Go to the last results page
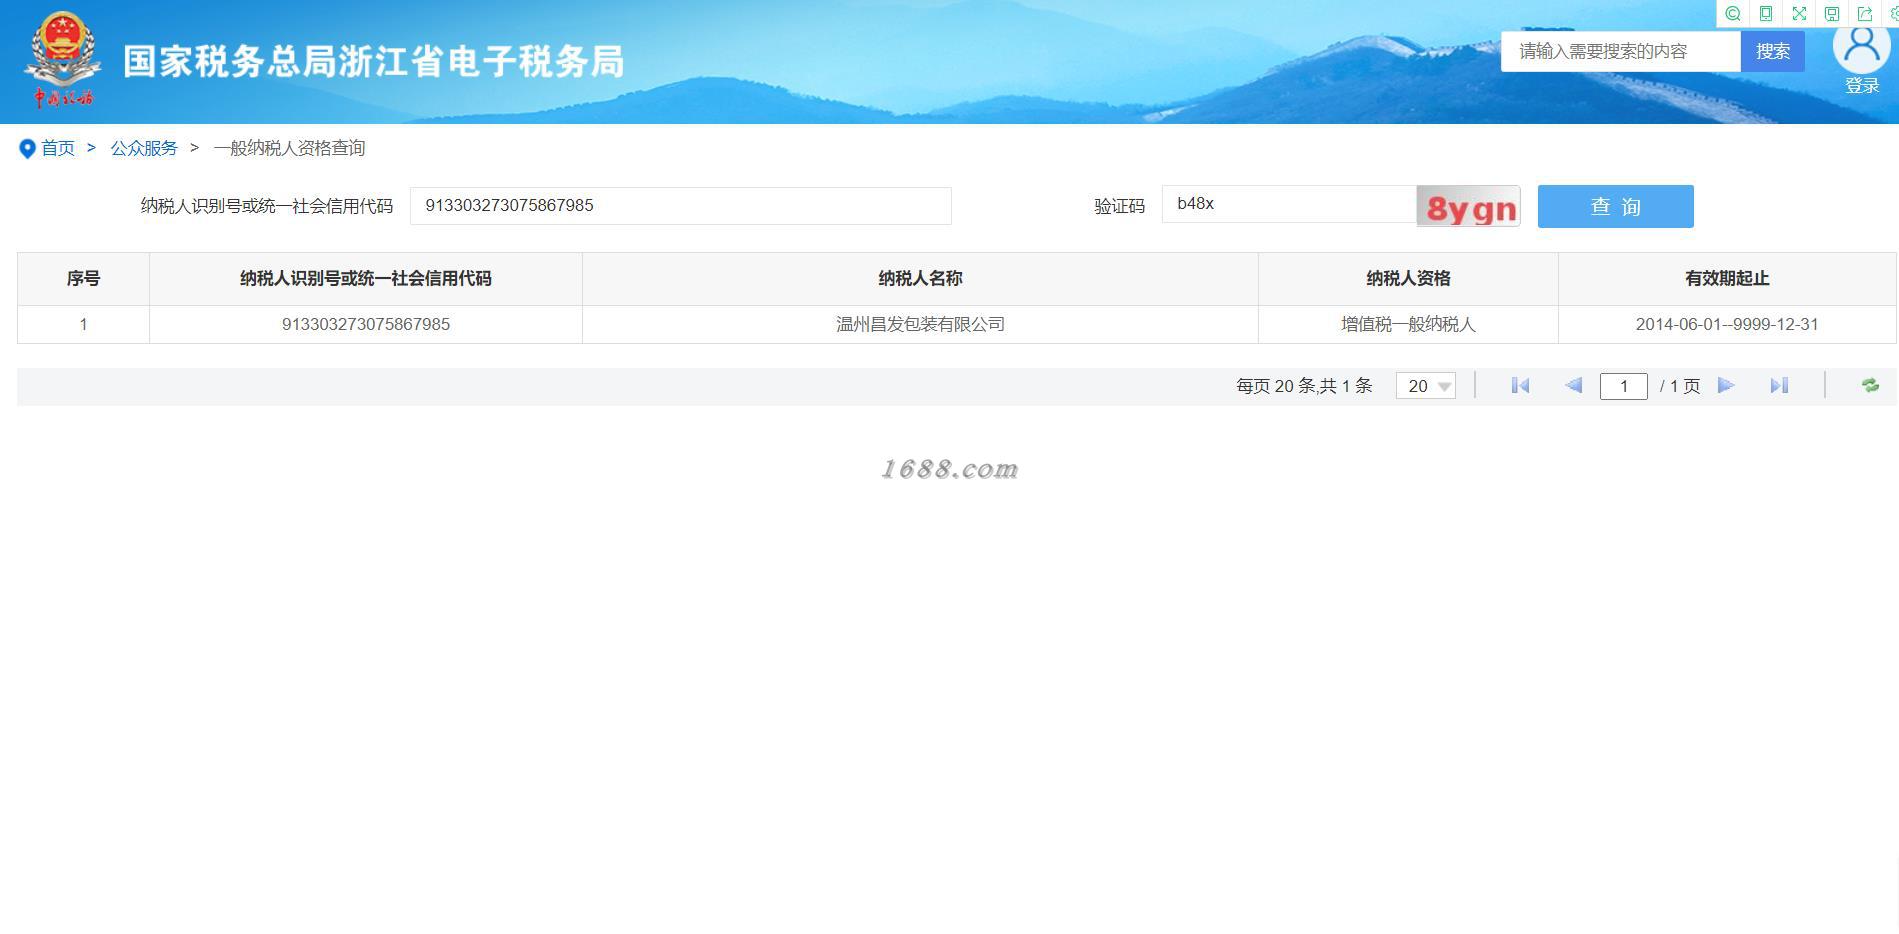 1779,386
